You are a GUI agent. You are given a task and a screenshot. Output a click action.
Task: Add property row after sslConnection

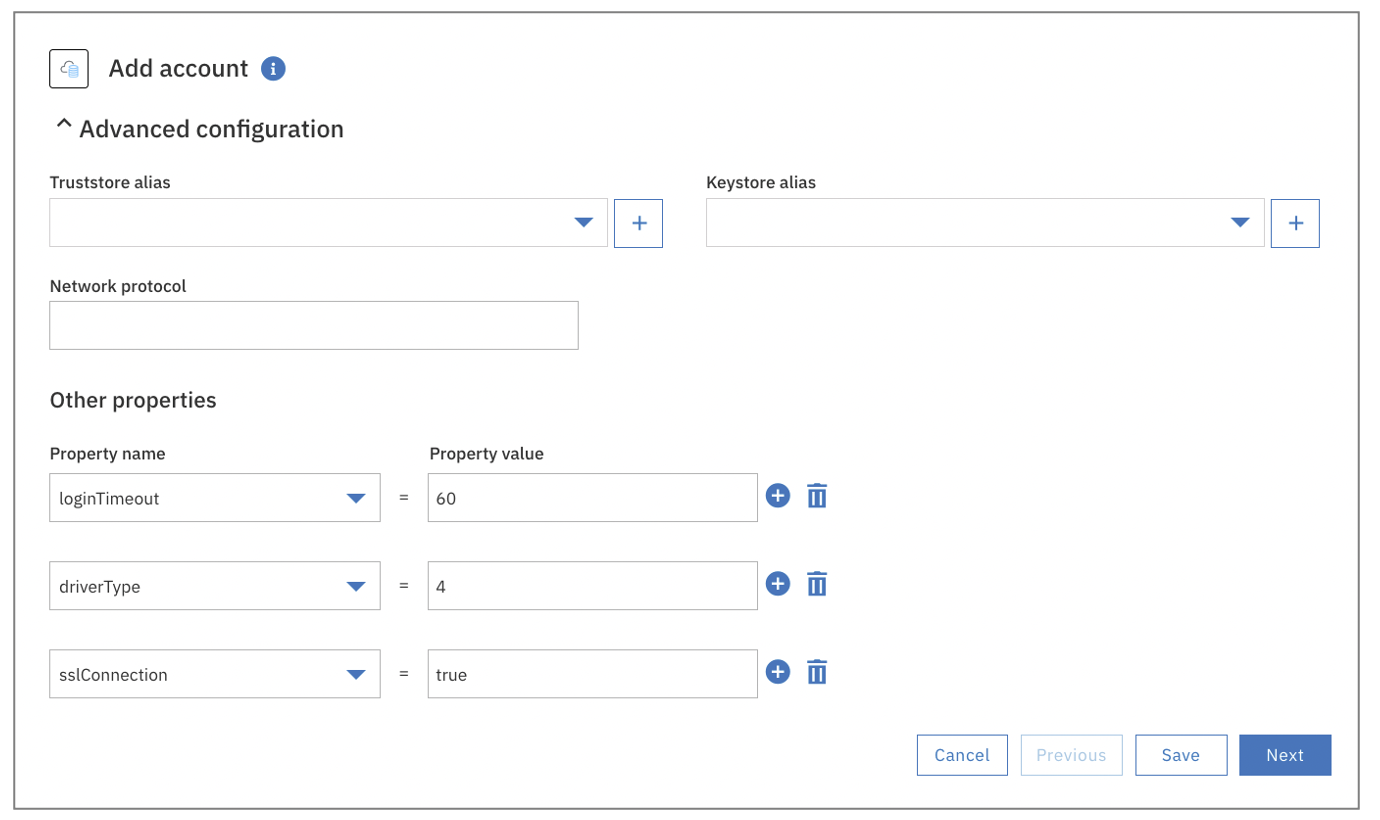(778, 672)
